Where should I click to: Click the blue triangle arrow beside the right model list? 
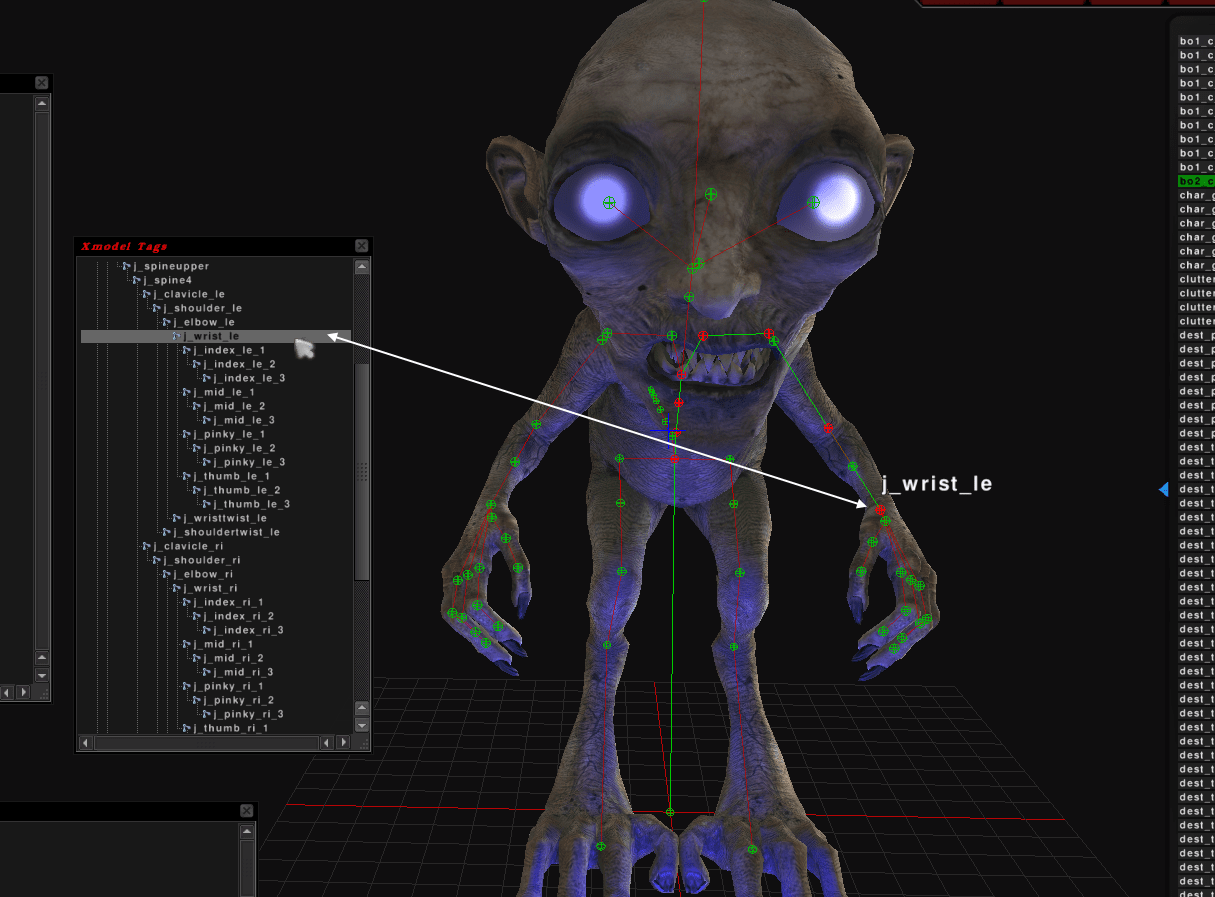pos(1163,489)
